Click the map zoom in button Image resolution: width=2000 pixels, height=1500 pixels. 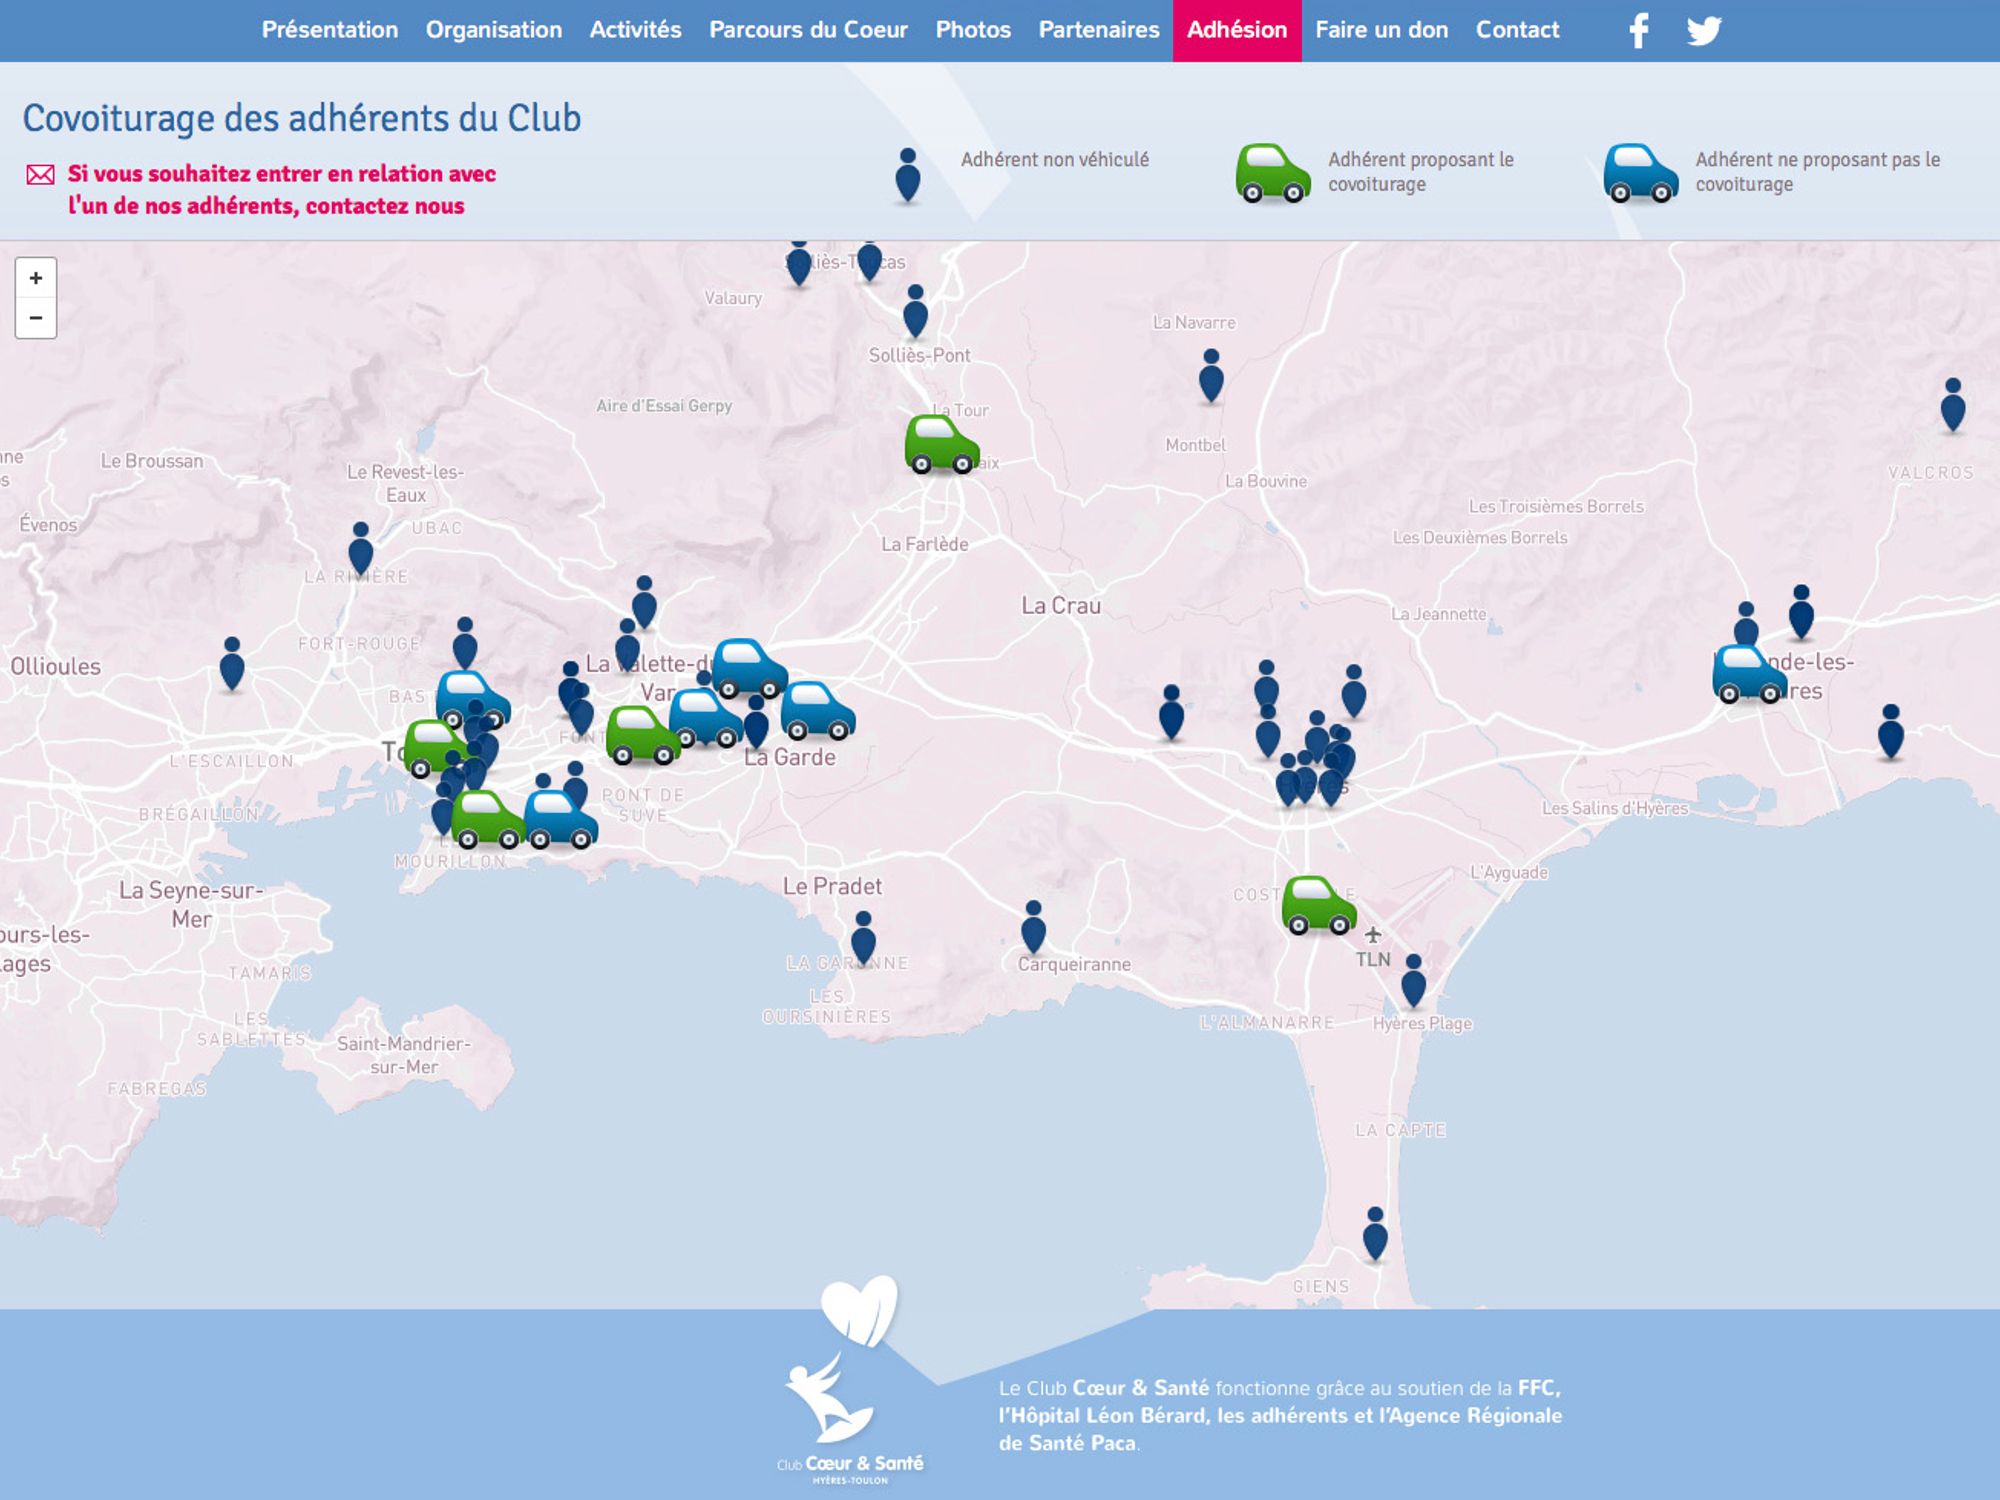pos(36,278)
